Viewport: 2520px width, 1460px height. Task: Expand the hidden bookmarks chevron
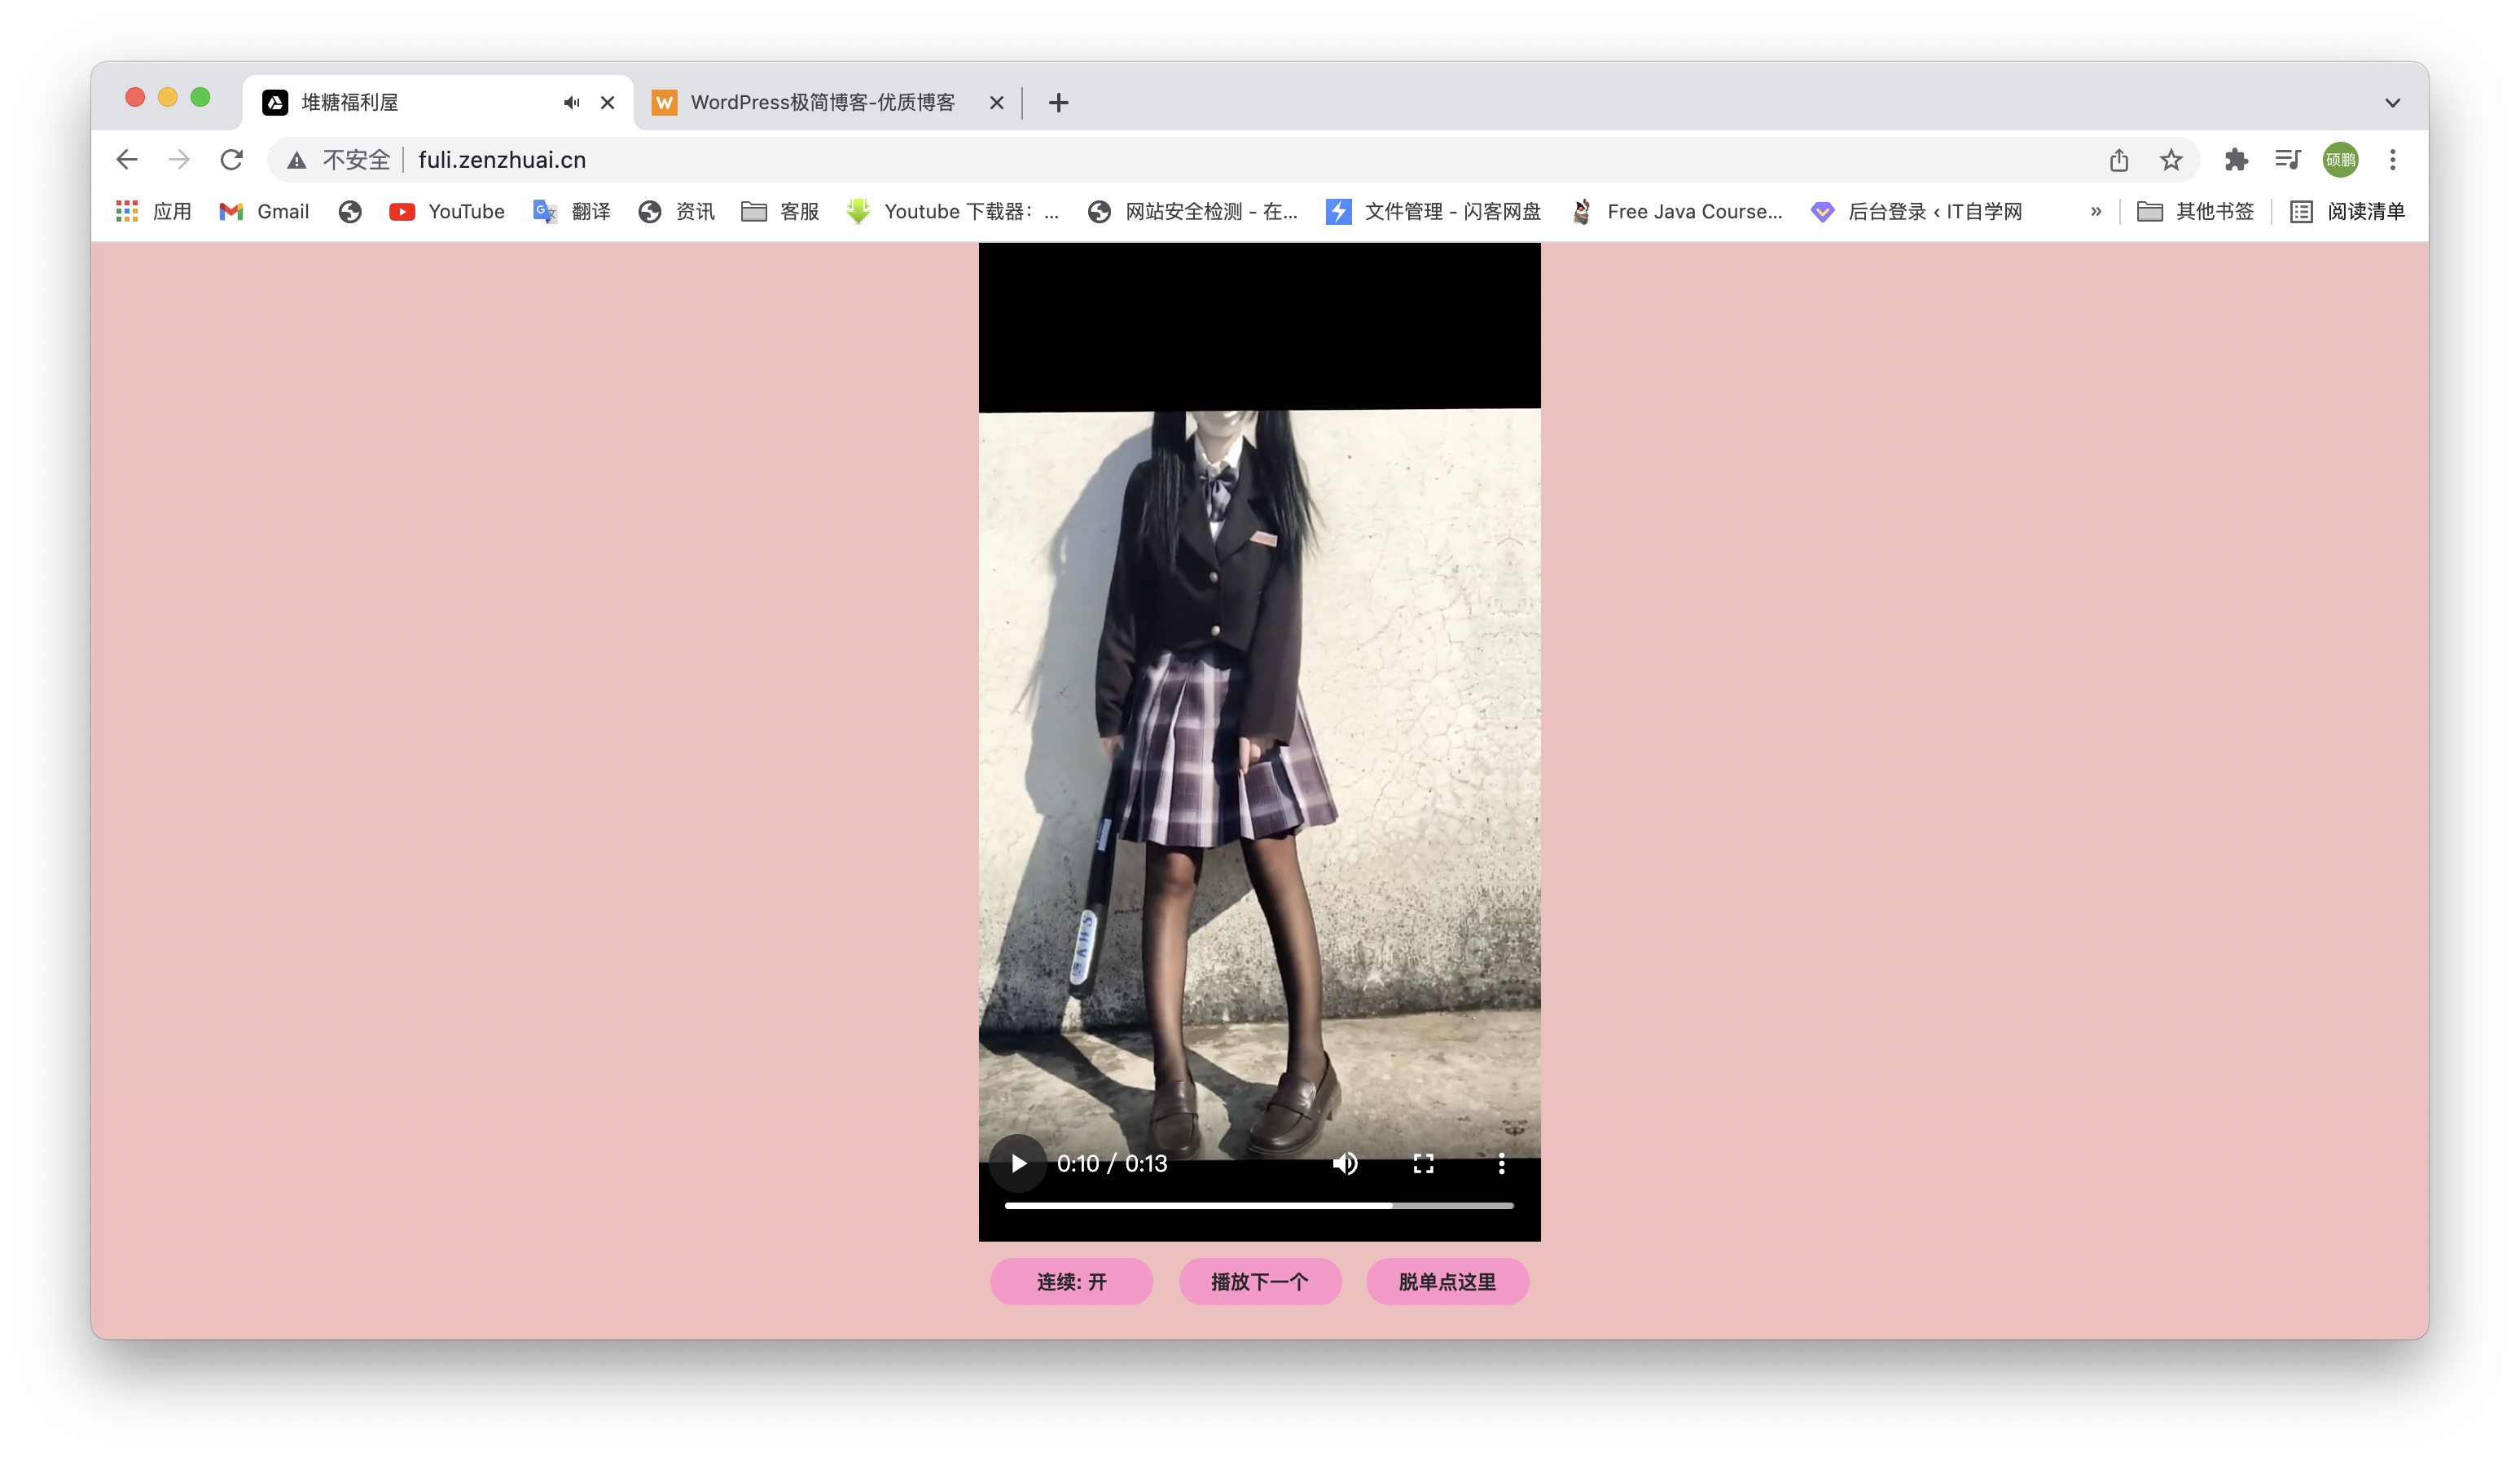(2096, 212)
